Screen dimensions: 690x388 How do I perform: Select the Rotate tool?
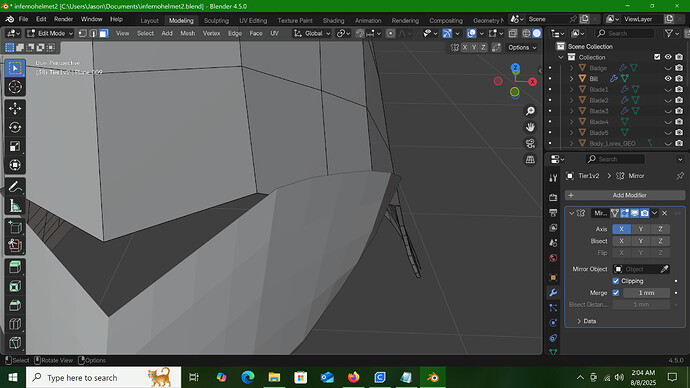coord(15,127)
